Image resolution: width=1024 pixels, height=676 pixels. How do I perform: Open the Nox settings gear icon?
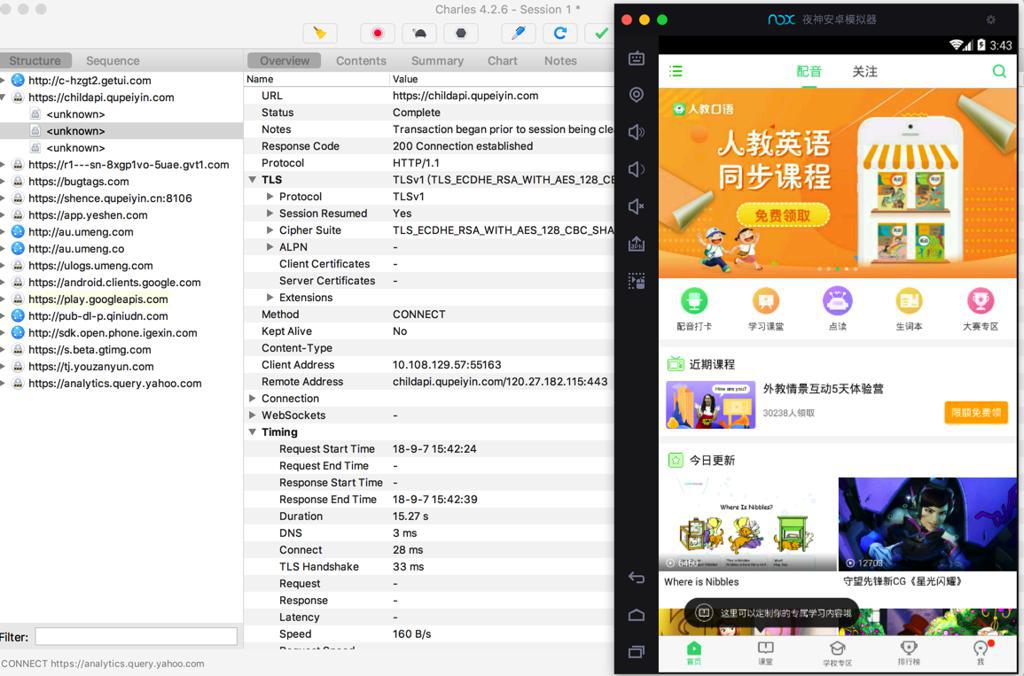pos(991,20)
